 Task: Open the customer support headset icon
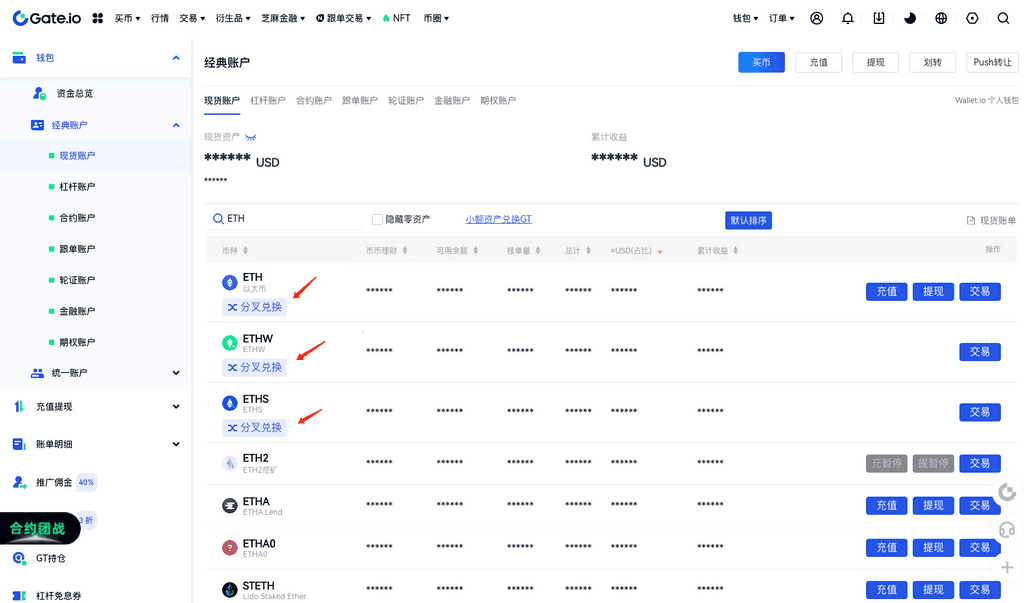click(1007, 529)
